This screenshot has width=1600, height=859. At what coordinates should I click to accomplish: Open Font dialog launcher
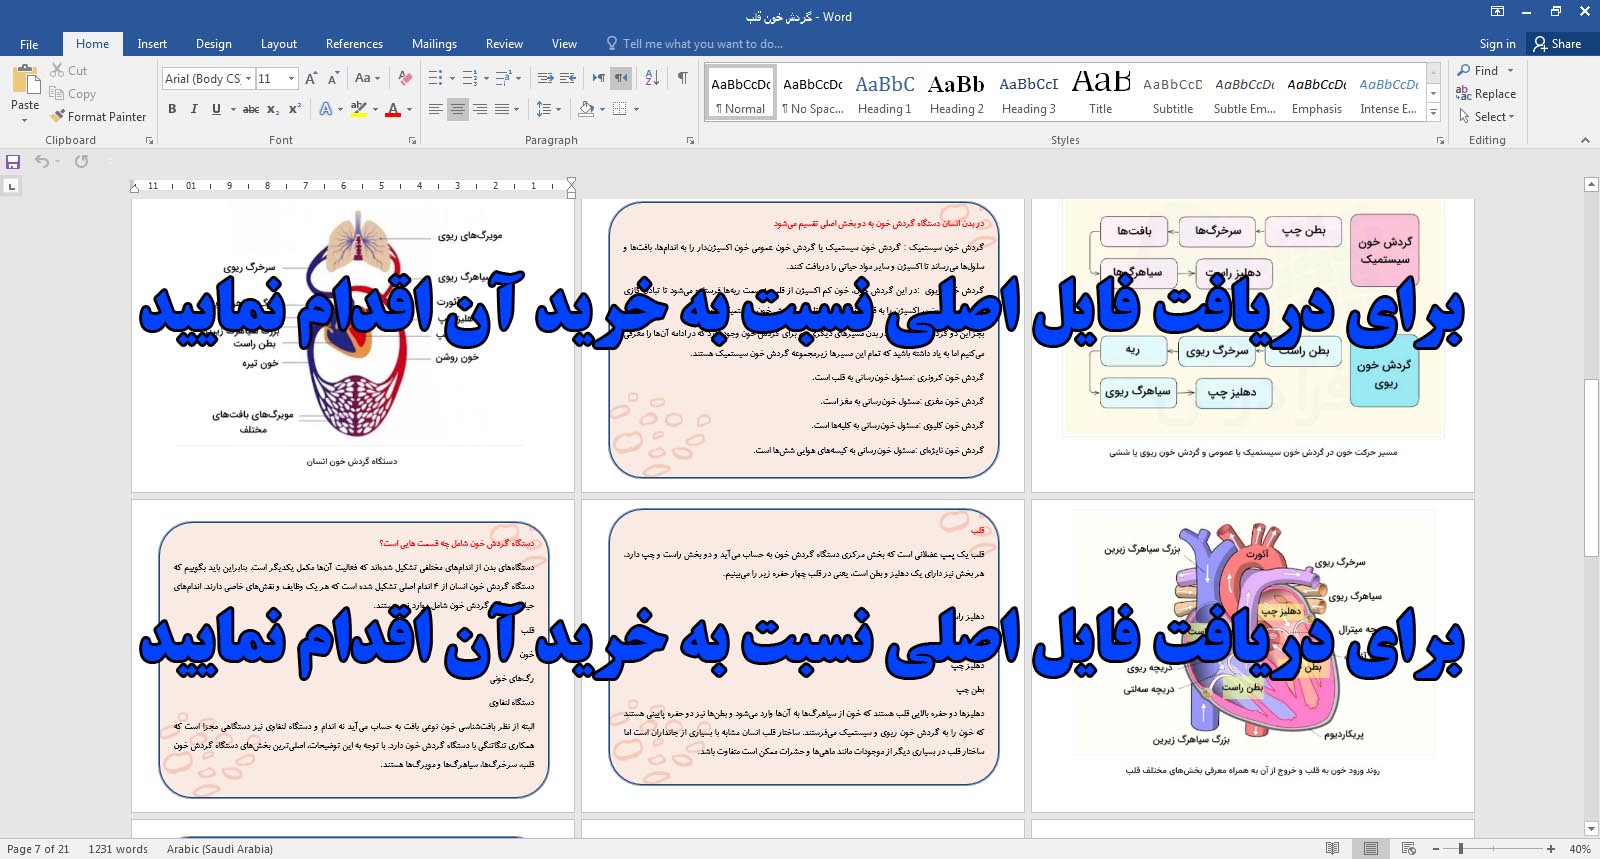(412, 141)
